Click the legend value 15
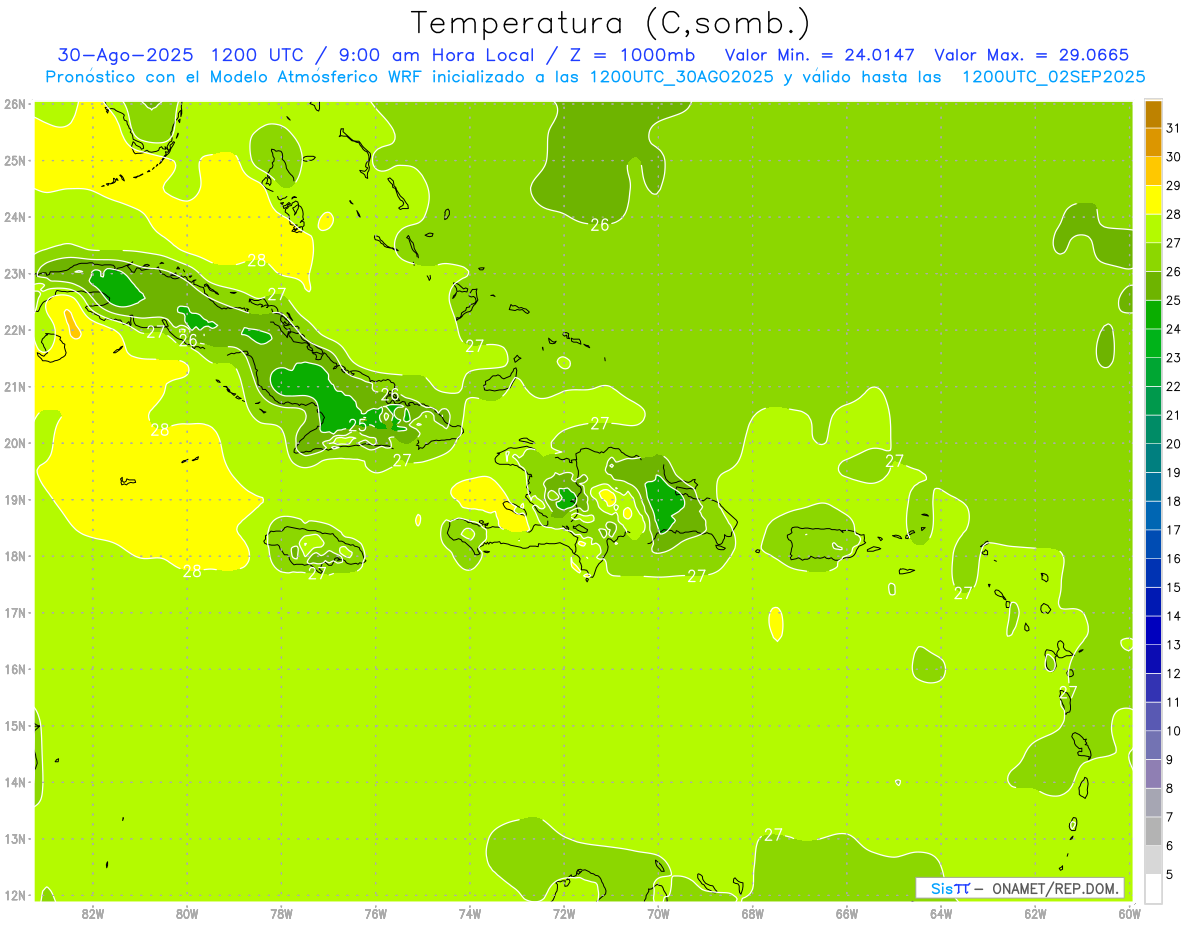The width and height of the screenshot is (1200, 927). [x=1173, y=588]
